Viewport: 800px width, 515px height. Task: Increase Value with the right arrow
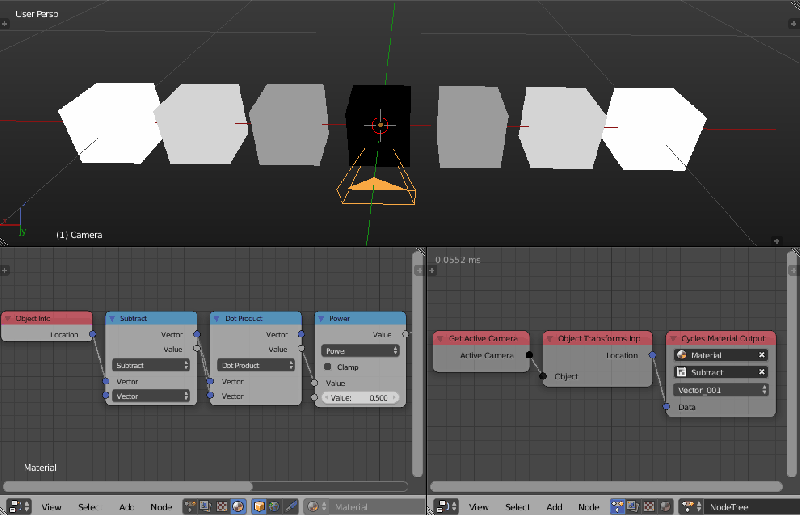pos(394,398)
